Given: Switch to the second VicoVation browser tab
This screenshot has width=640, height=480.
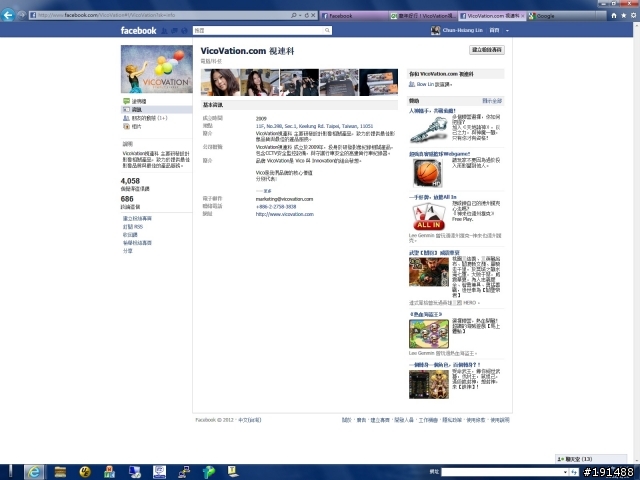Looking at the screenshot, I should 423,16.
